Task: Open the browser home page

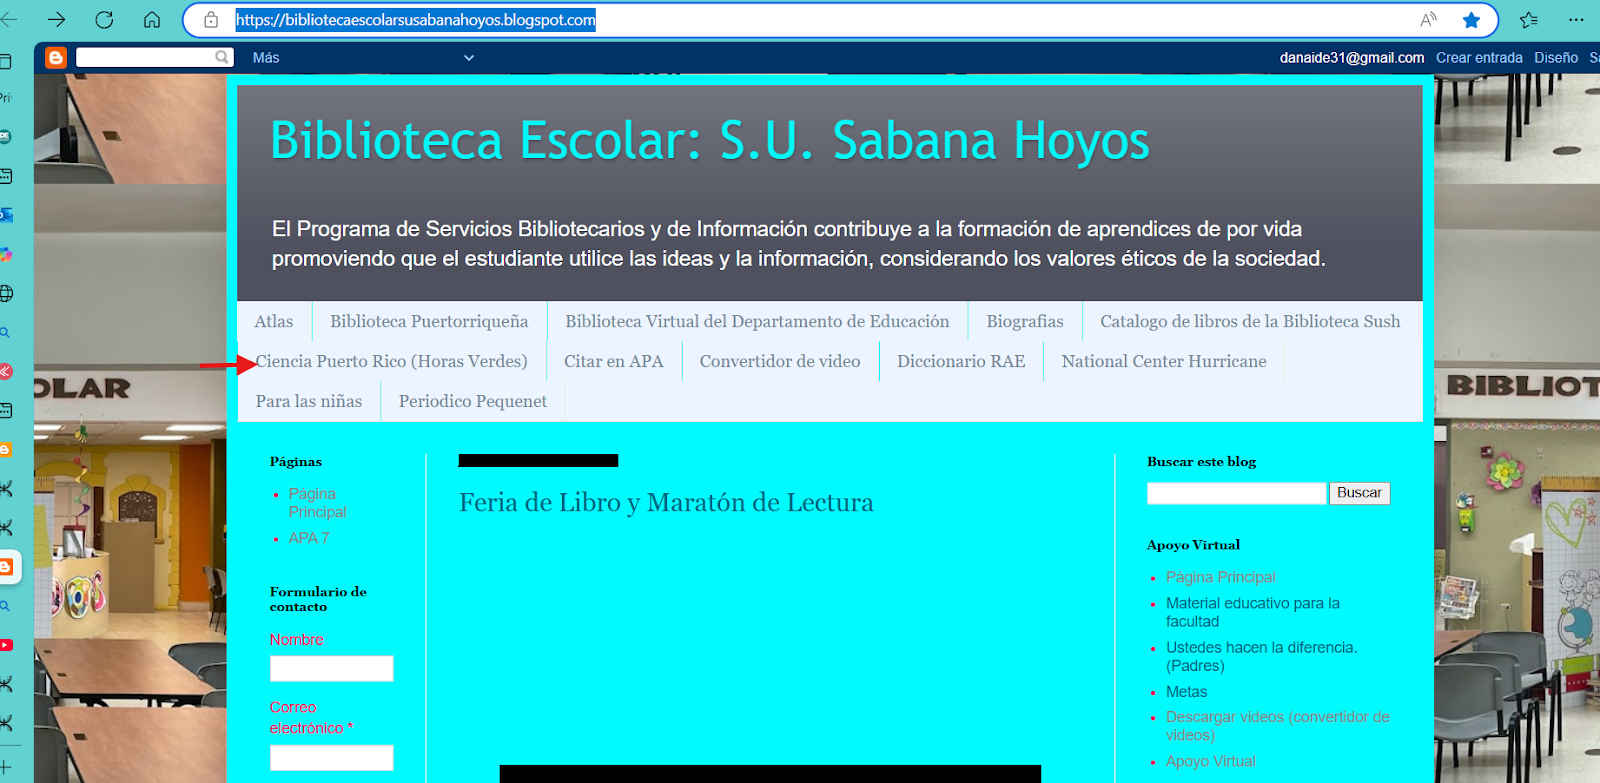Action: 152,20
